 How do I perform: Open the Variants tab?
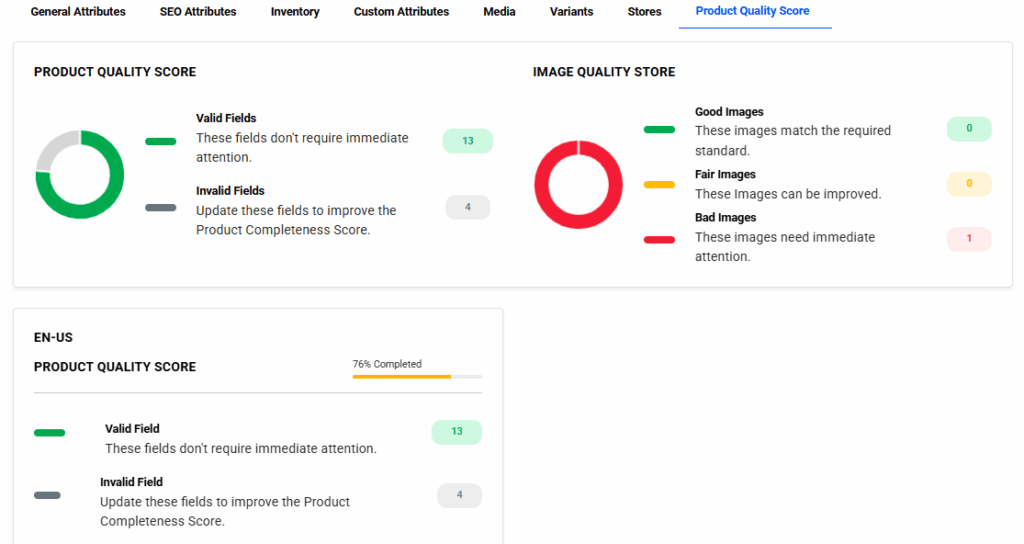571,12
